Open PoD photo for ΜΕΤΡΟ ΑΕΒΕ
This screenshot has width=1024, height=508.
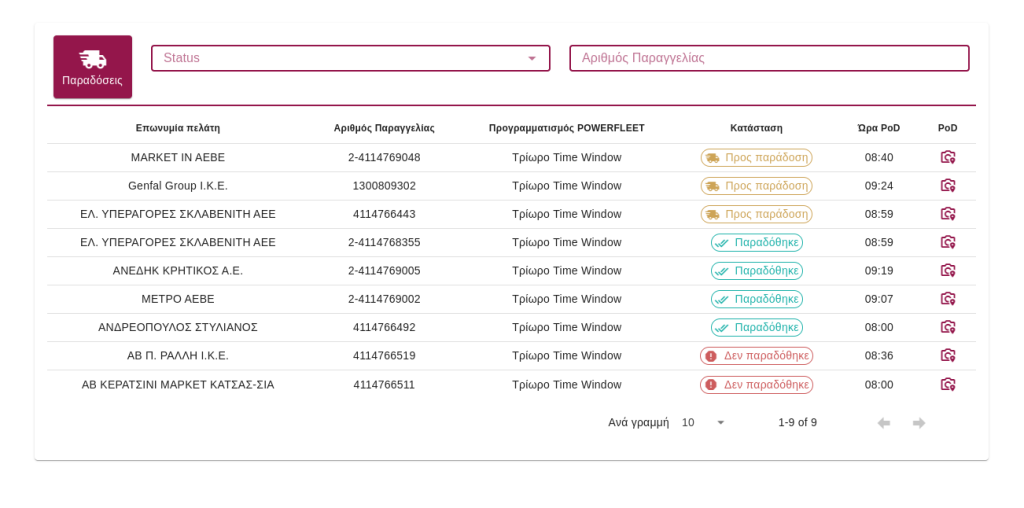click(x=947, y=299)
